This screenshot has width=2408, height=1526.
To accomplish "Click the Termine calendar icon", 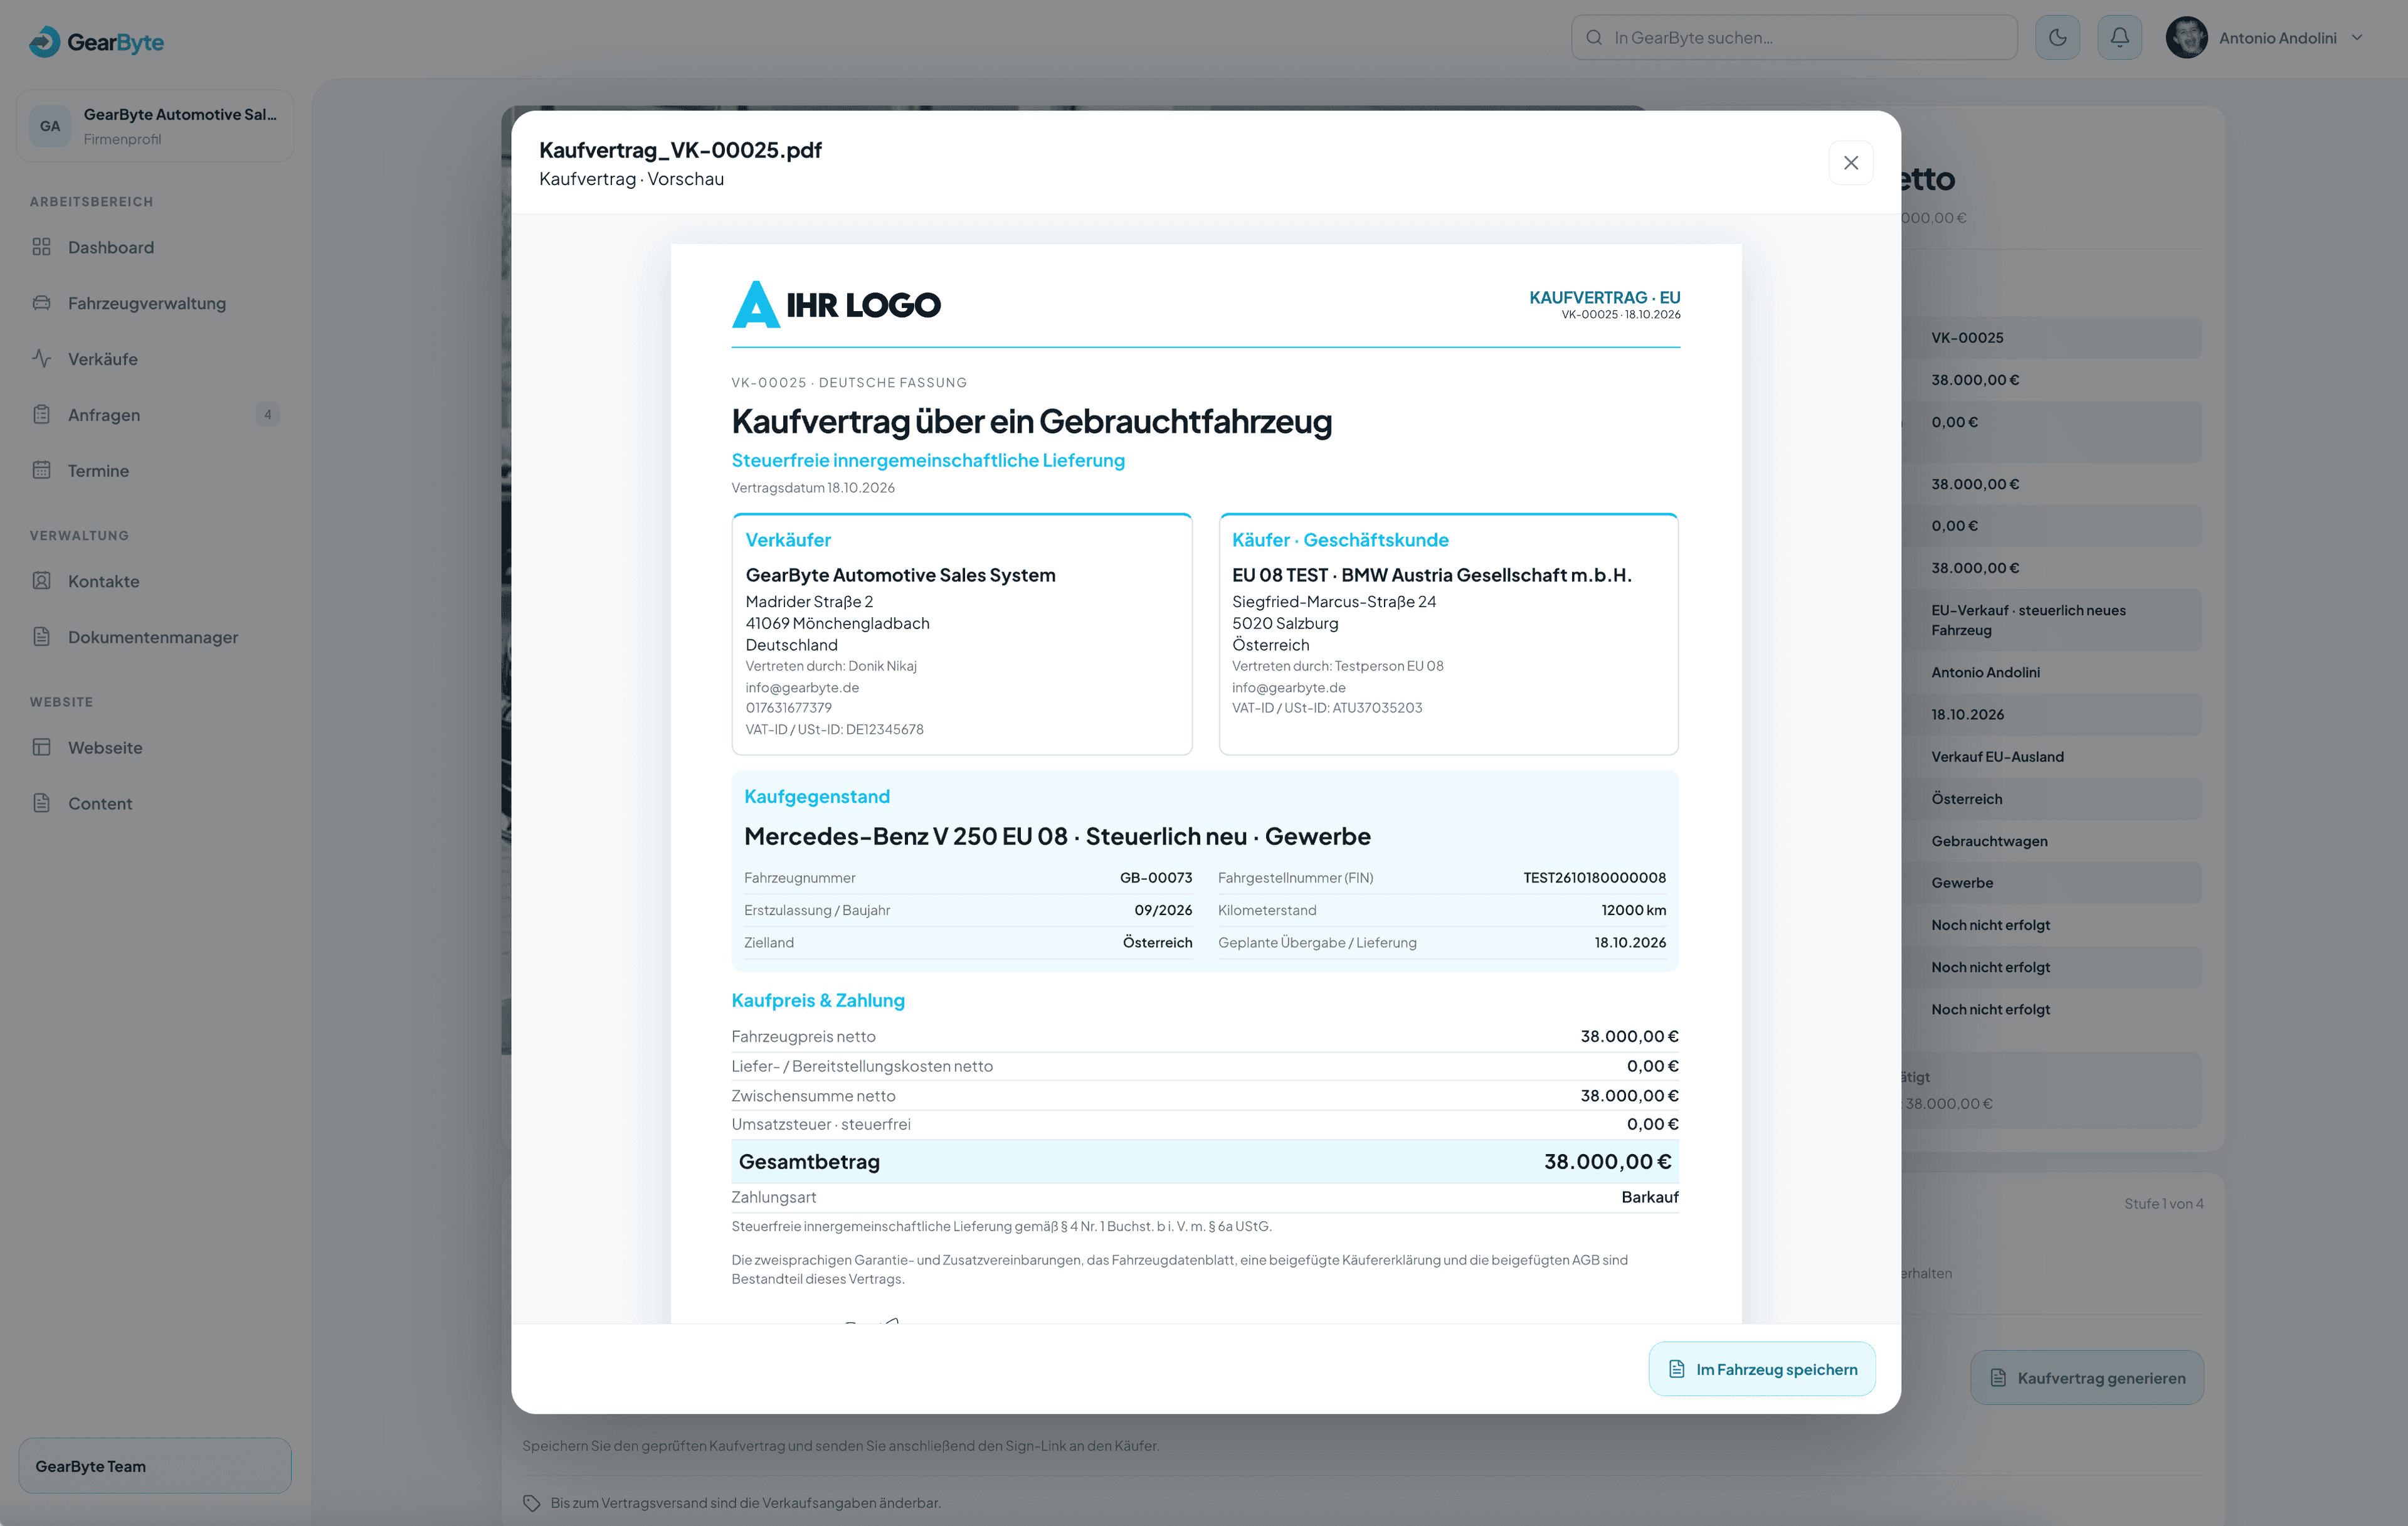I will [x=41, y=471].
